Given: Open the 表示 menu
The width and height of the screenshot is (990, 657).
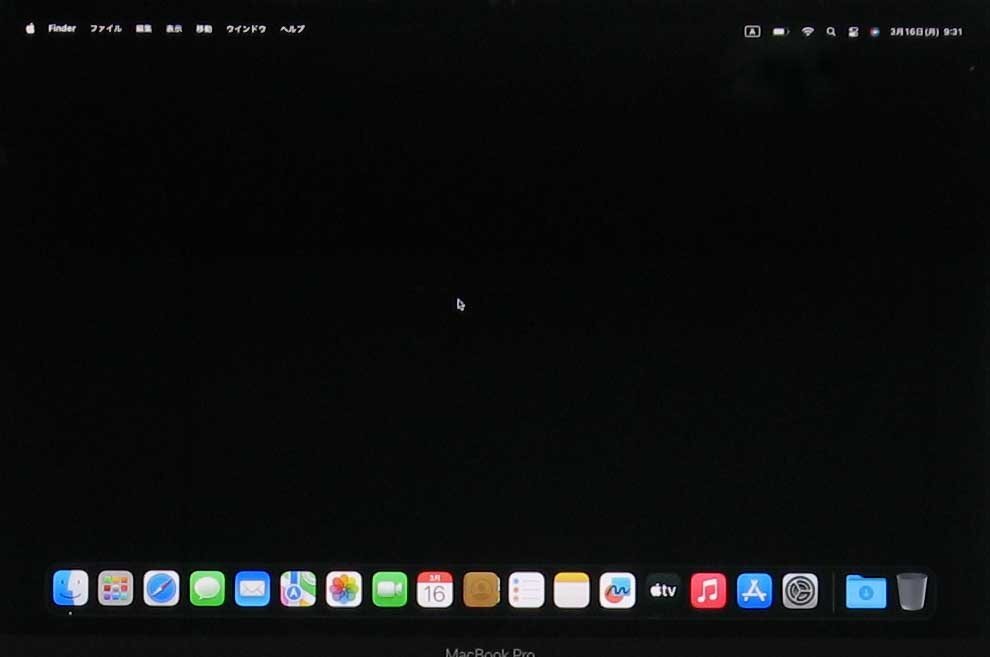Looking at the screenshot, I should pyautogui.click(x=174, y=29).
